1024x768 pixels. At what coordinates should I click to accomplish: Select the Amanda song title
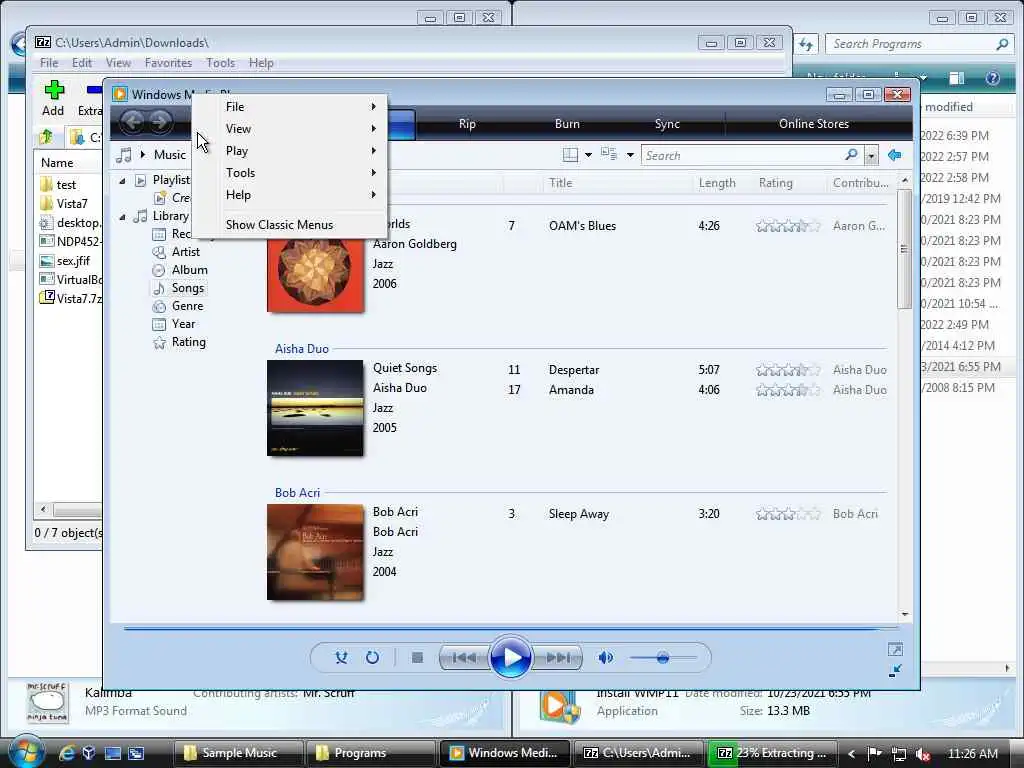pos(571,390)
